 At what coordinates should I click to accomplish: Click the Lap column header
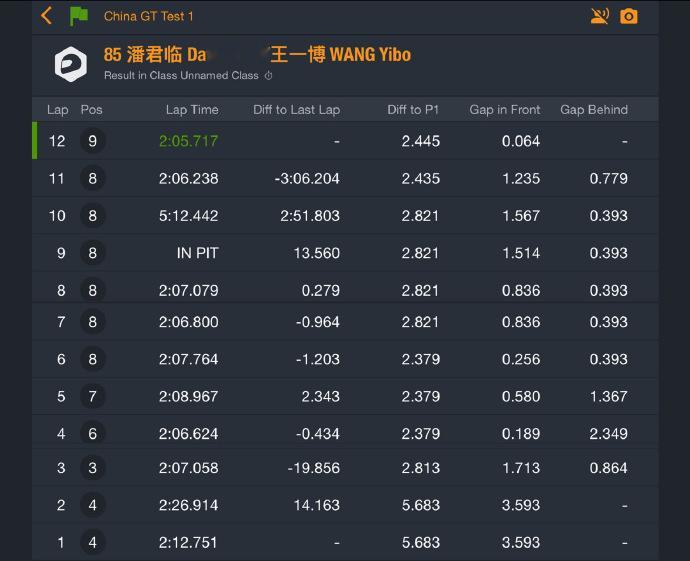click(x=58, y=110)
